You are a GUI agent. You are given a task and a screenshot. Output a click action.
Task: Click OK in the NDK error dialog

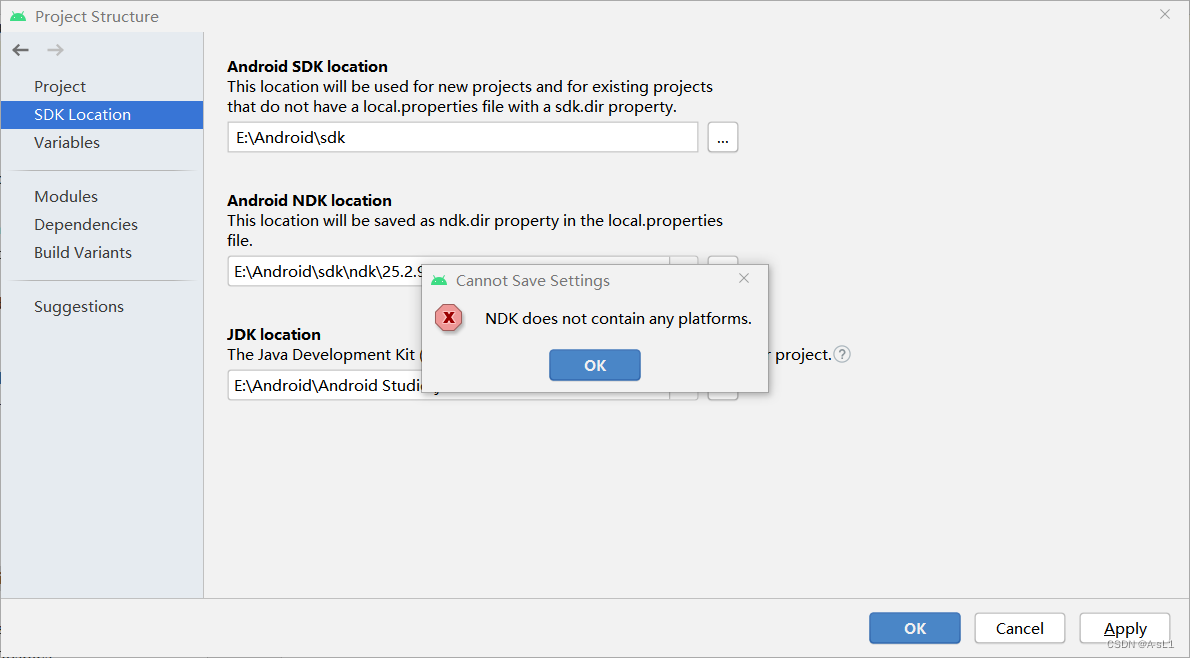tap(594, 364)
